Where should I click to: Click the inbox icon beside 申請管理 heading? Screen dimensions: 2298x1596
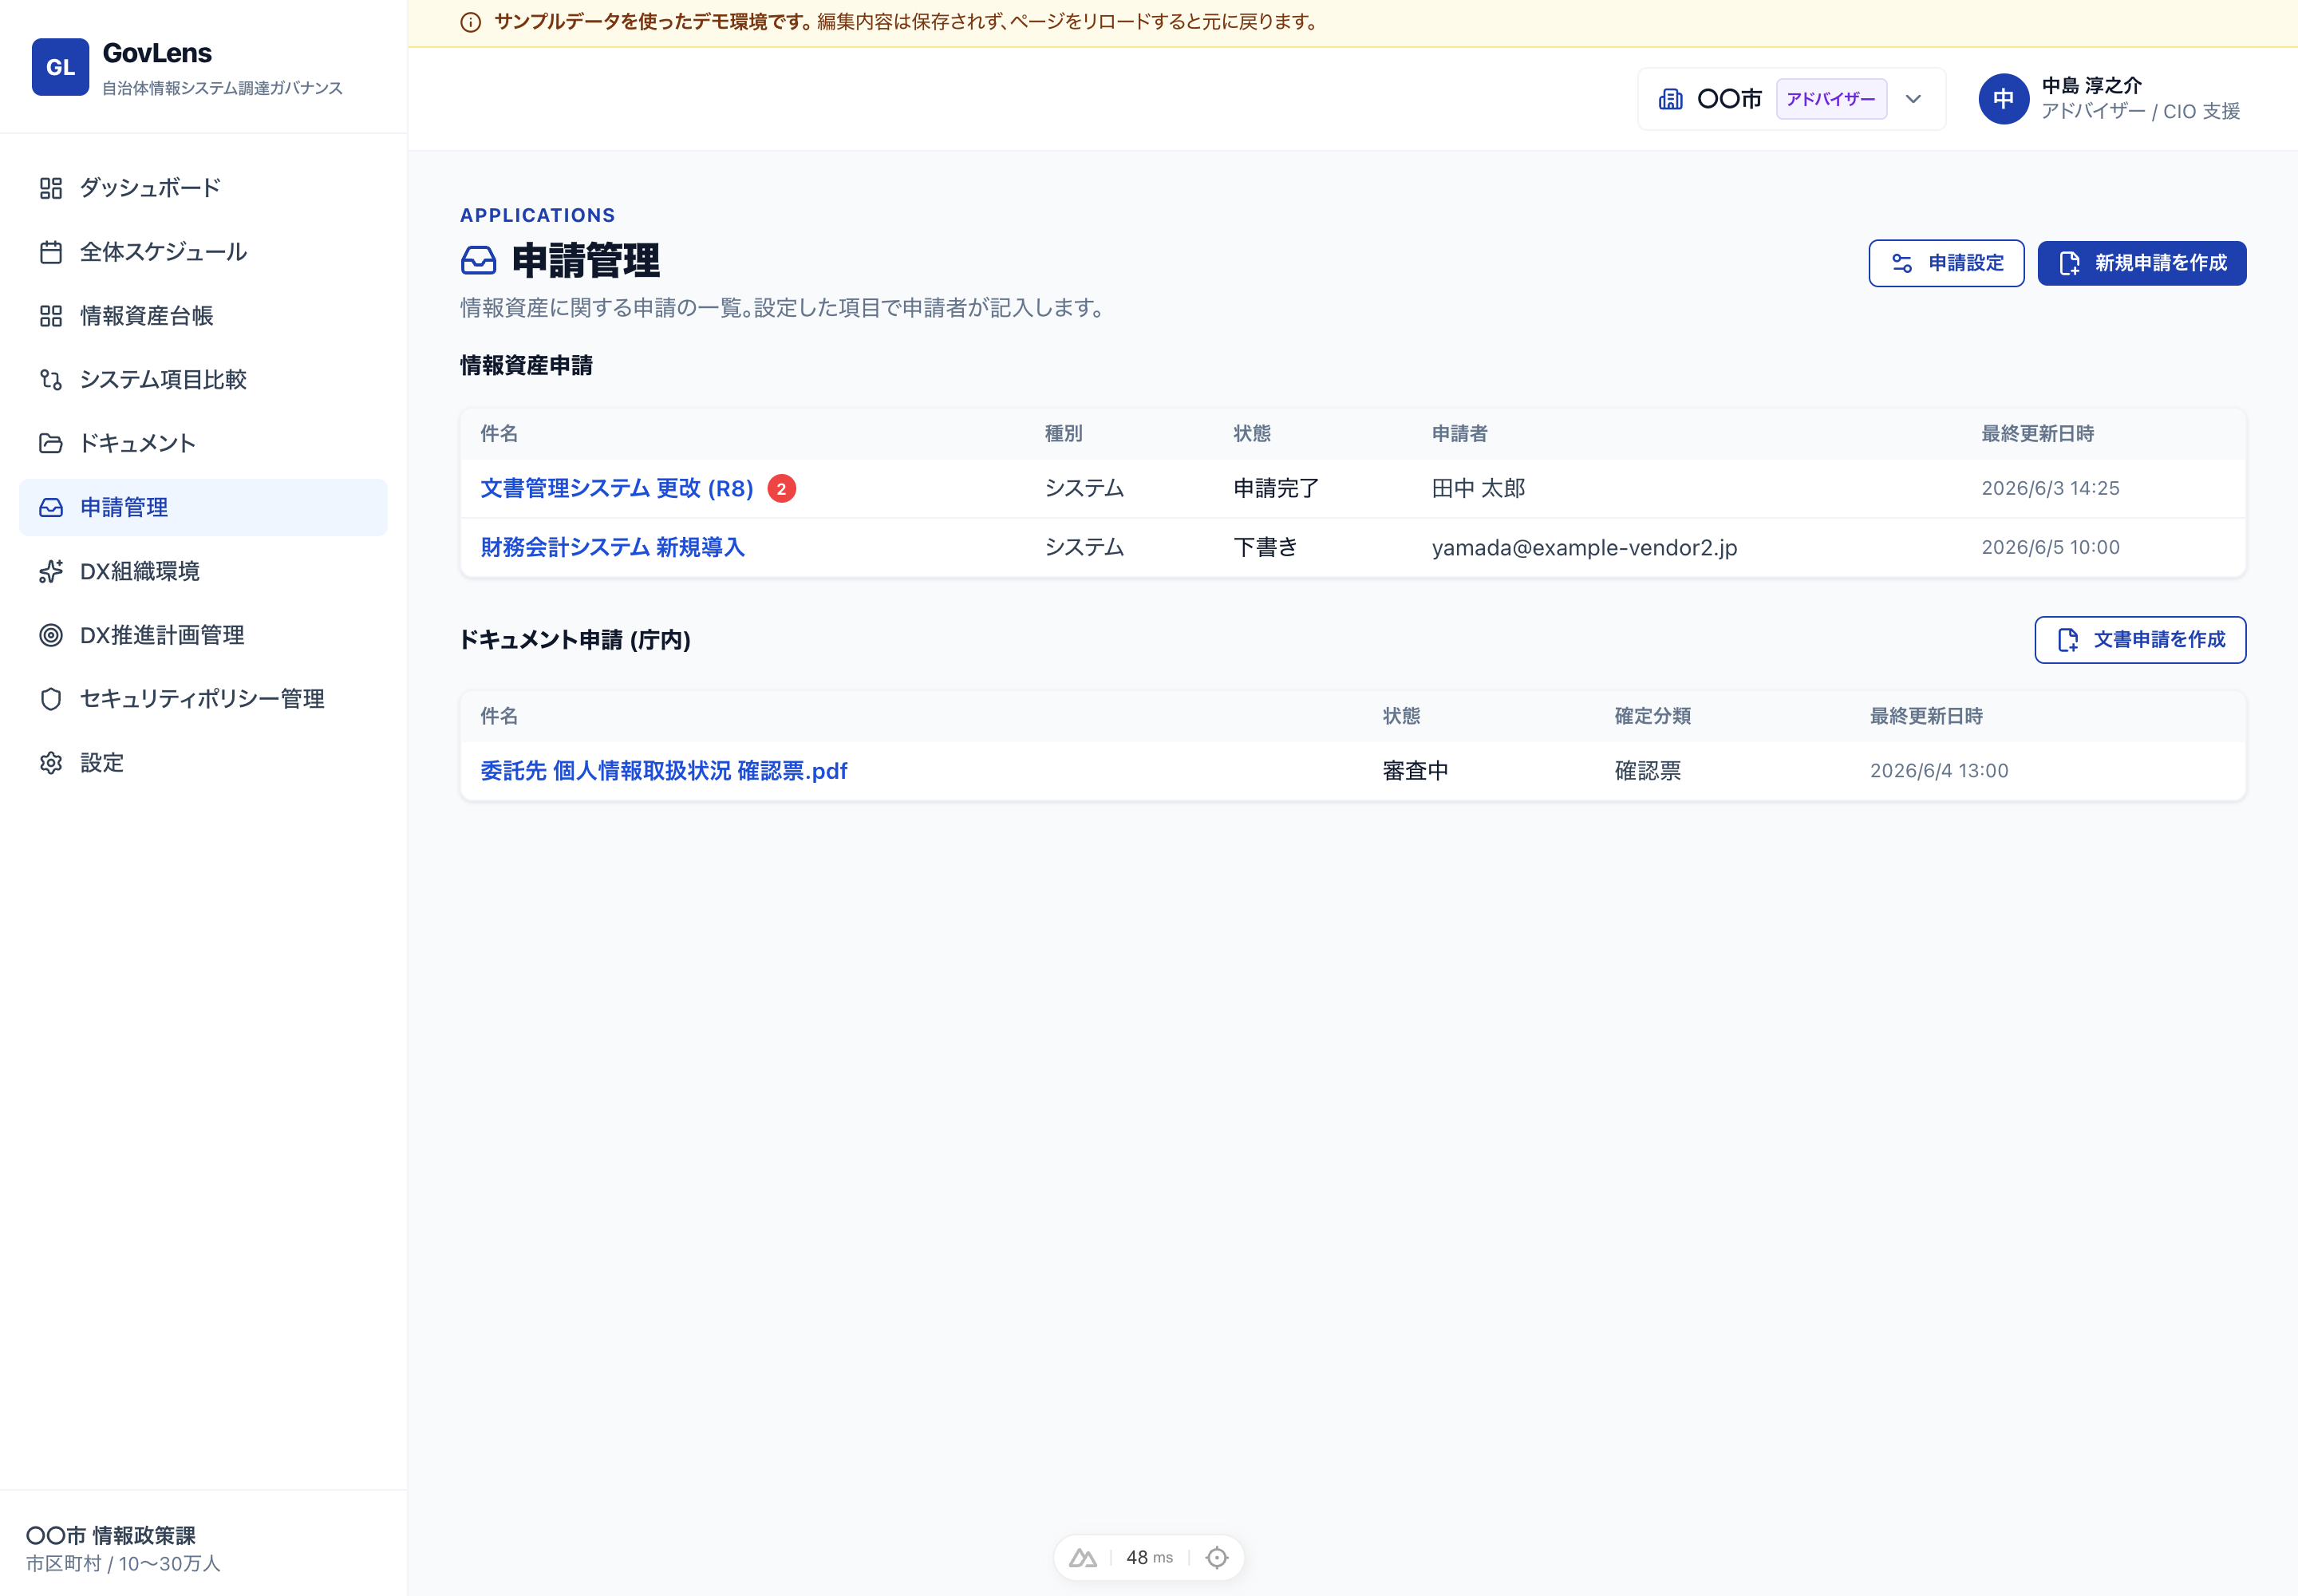coord(479,261)
